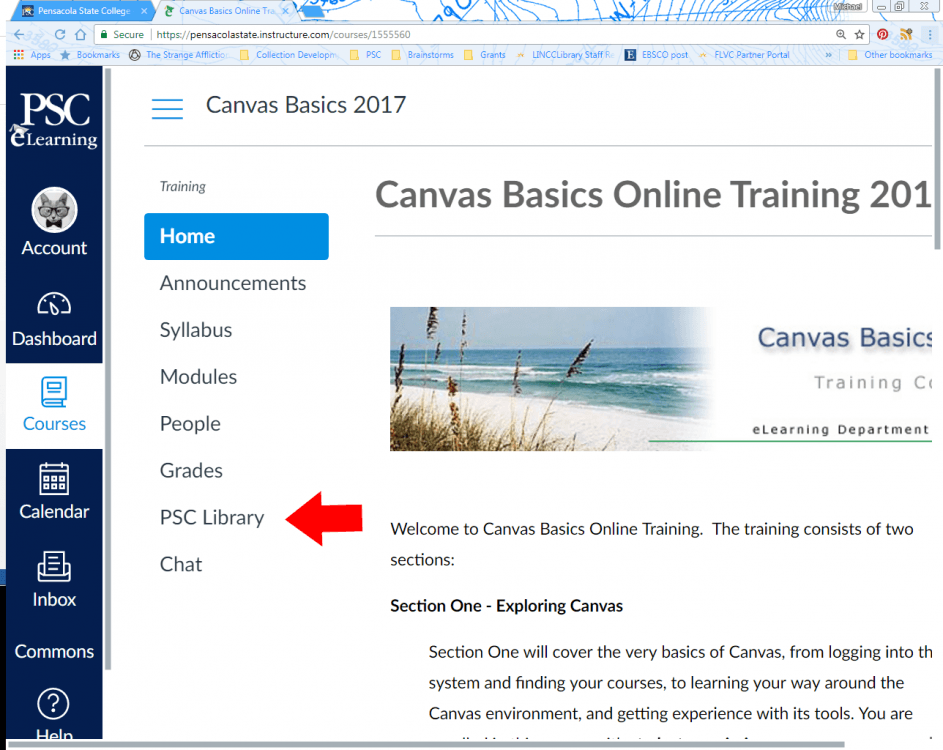Viewport: 943px width, 750px height.
Task: Open the Apps shortcut in bookmarks bar
Action: [x=32, y=55]
